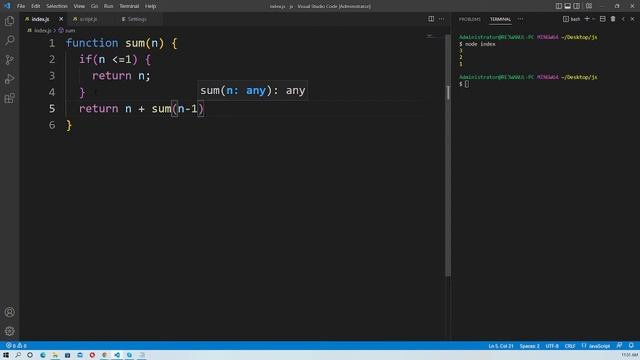Kill the terminal with trash icon
The width and height of the screenshot is (640, 360).
pyautogui.click(x=613, y=19)
